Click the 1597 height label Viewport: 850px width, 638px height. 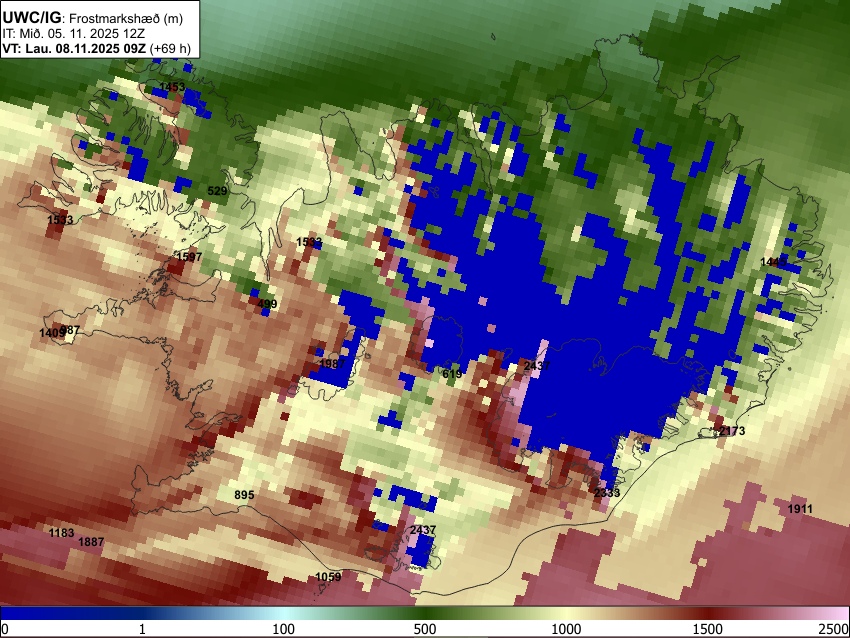189,256
